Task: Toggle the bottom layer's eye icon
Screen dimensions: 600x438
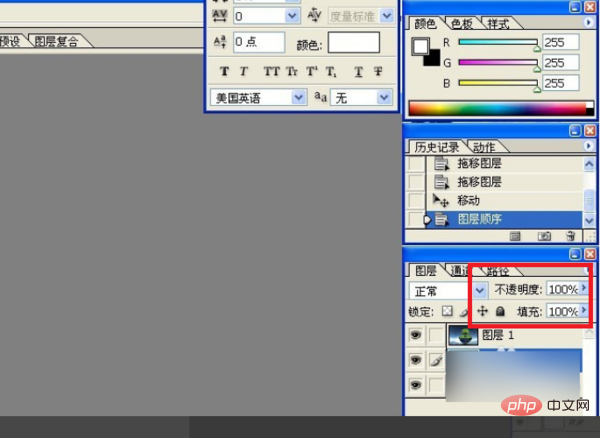Action: point(416,385)
